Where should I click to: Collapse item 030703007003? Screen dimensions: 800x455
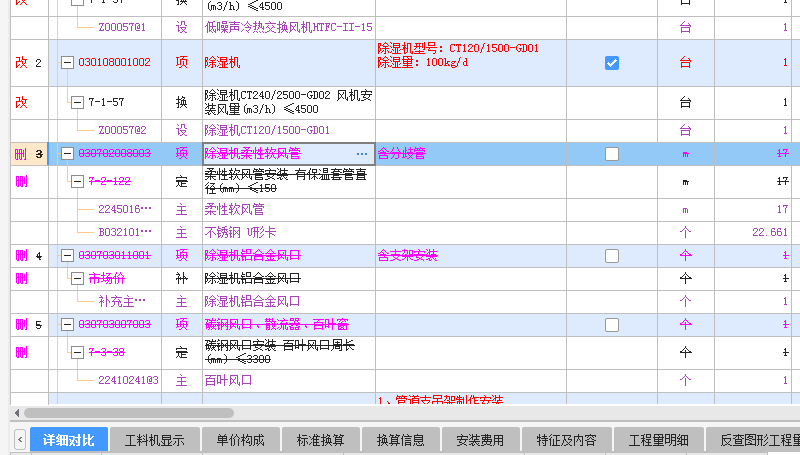67,324
